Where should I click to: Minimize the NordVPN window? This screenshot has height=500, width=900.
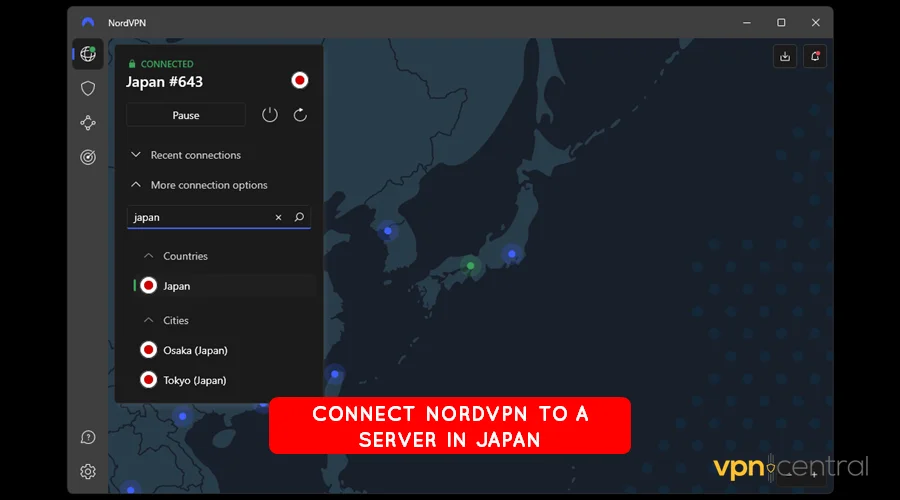pos(747,22)
